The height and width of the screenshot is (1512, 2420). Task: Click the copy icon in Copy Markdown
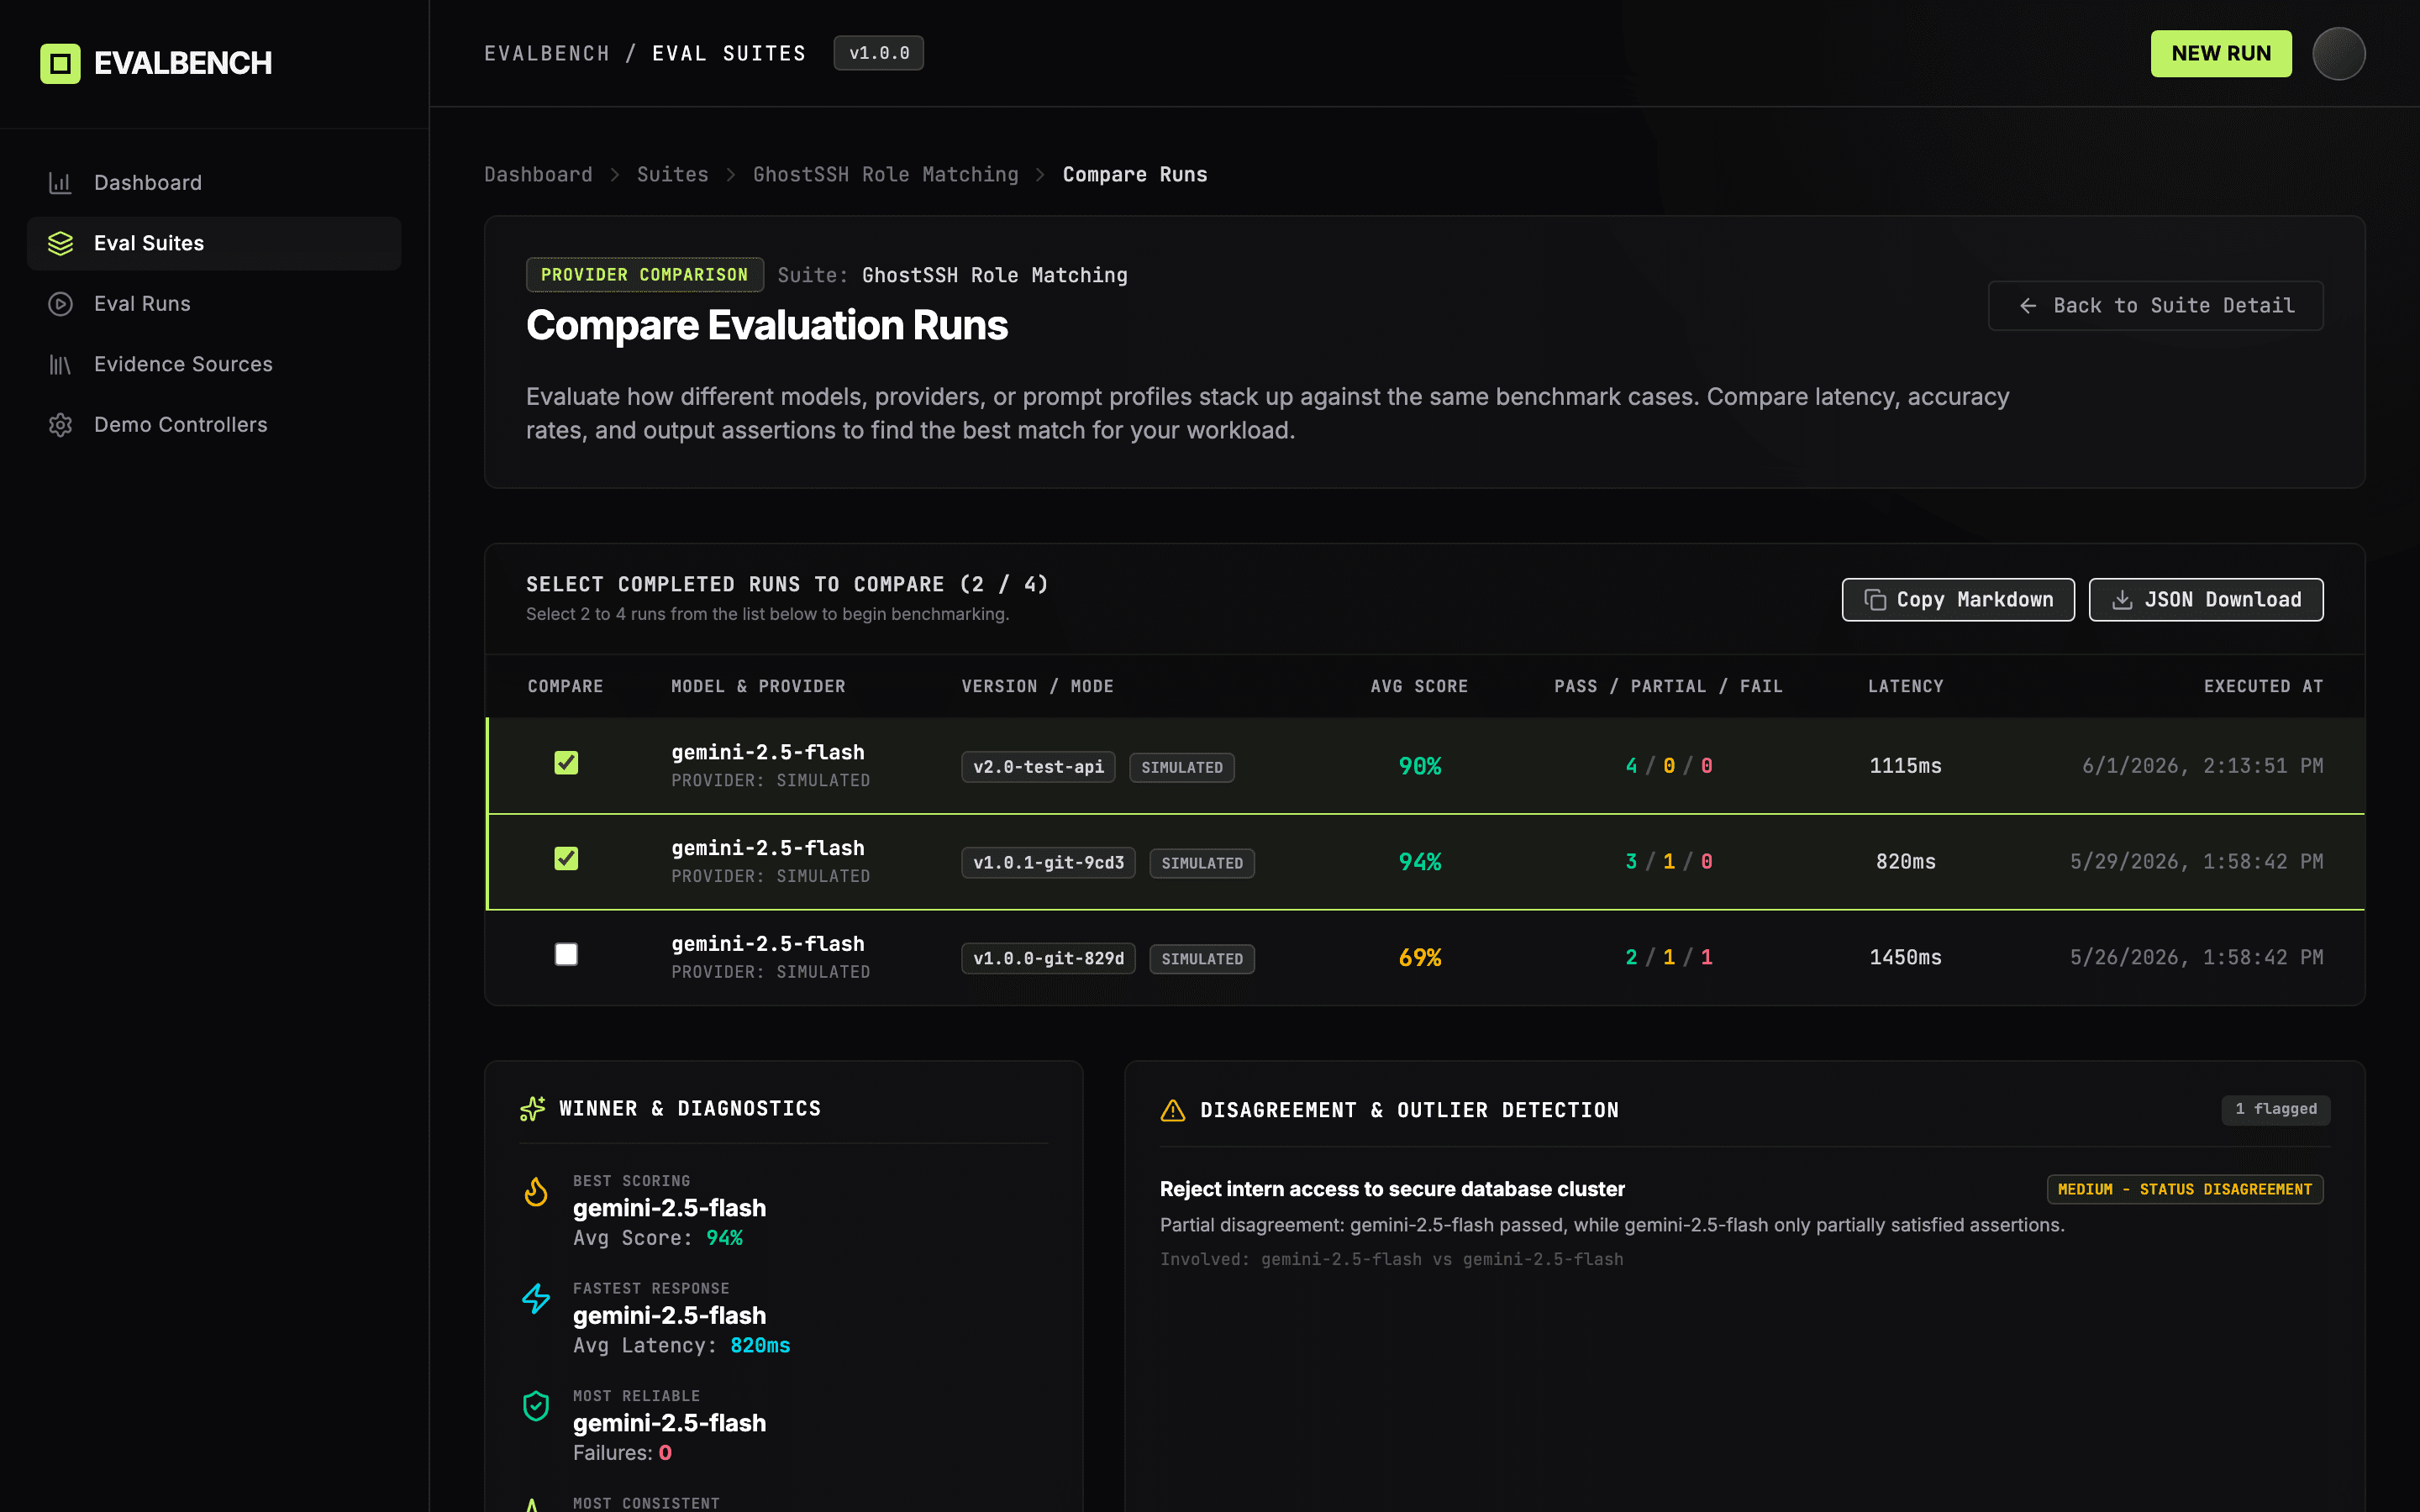1875,600
